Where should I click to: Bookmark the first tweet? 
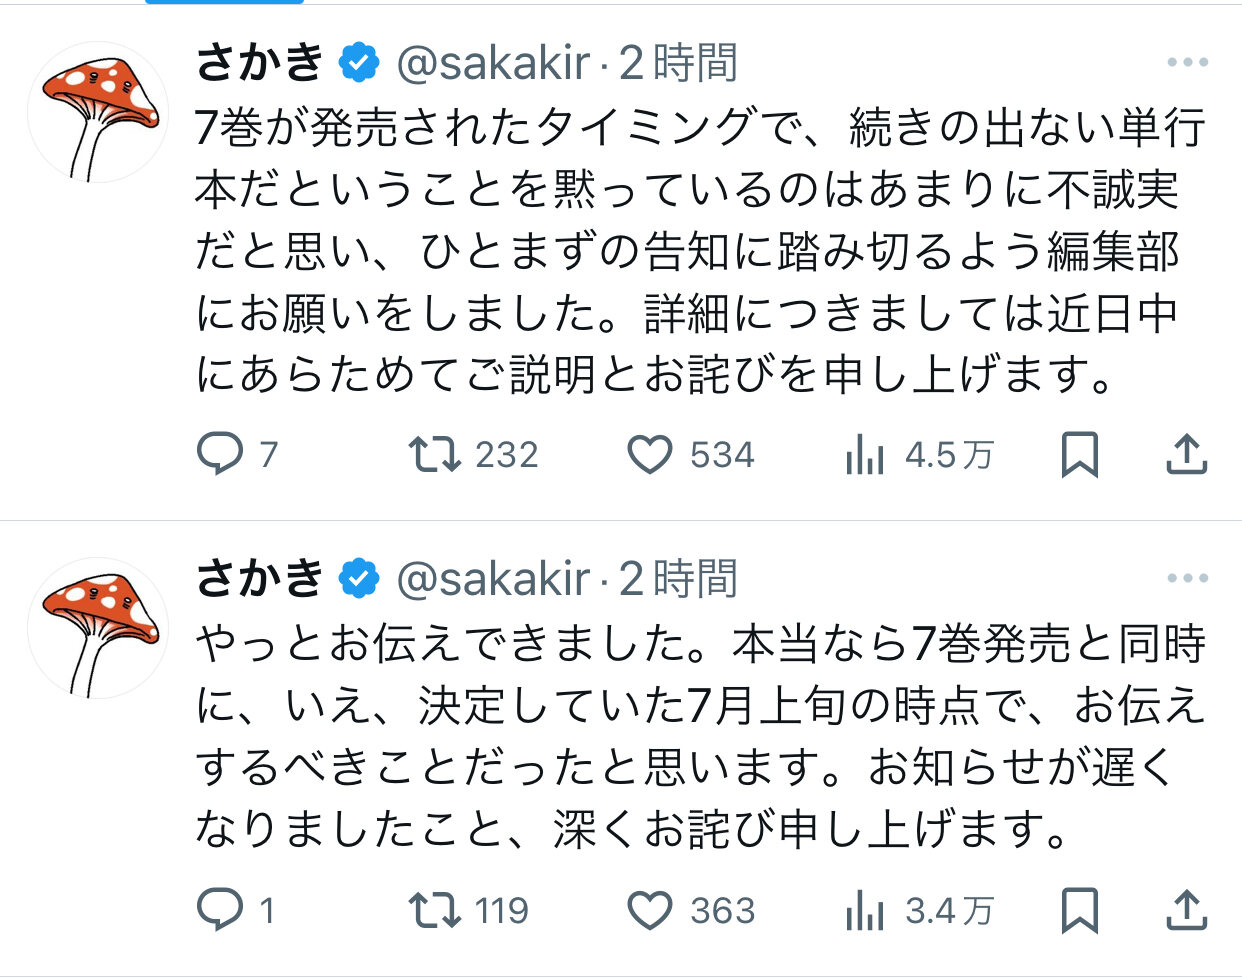(x=1080, y=455)
